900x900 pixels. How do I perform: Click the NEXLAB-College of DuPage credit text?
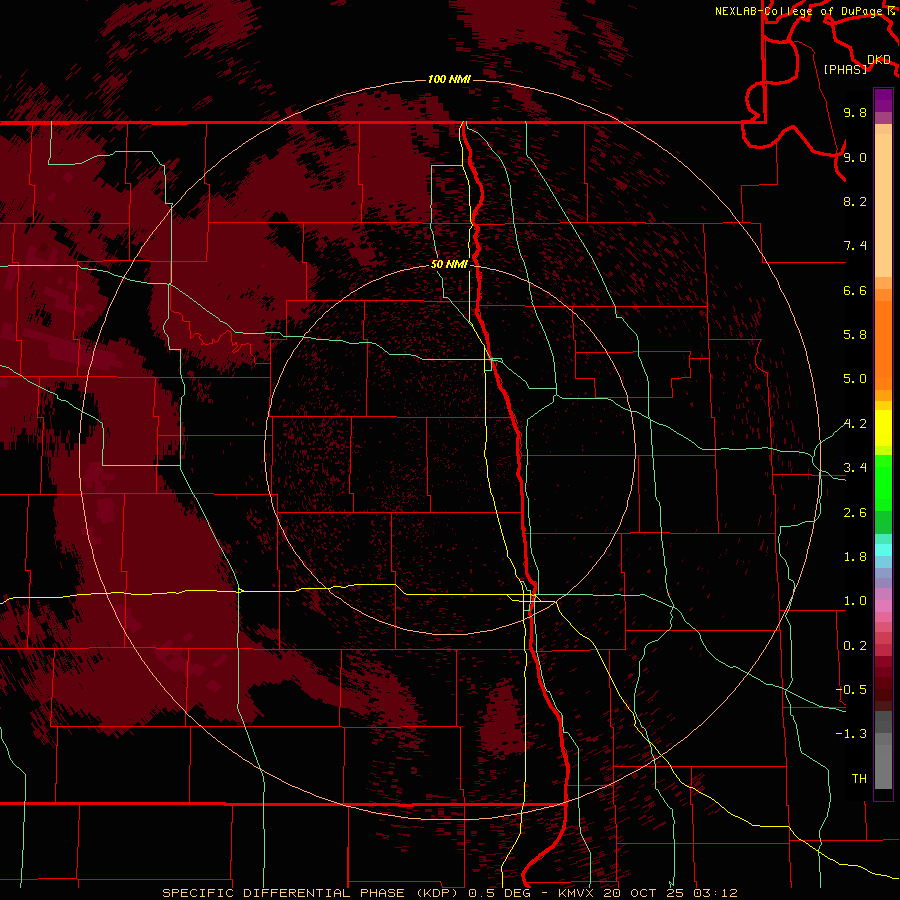click(x=798, y=11)
